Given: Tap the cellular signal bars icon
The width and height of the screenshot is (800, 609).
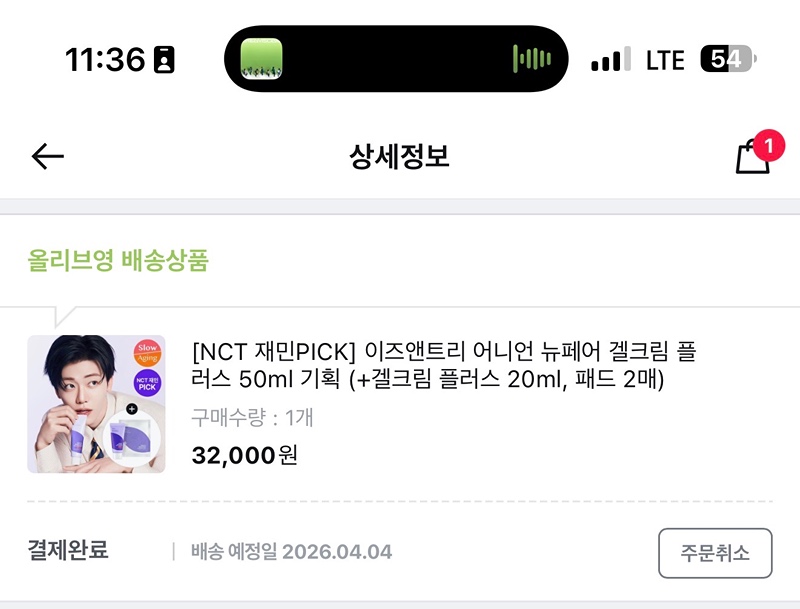Looking at the screenshot, I should coord(611,60).
